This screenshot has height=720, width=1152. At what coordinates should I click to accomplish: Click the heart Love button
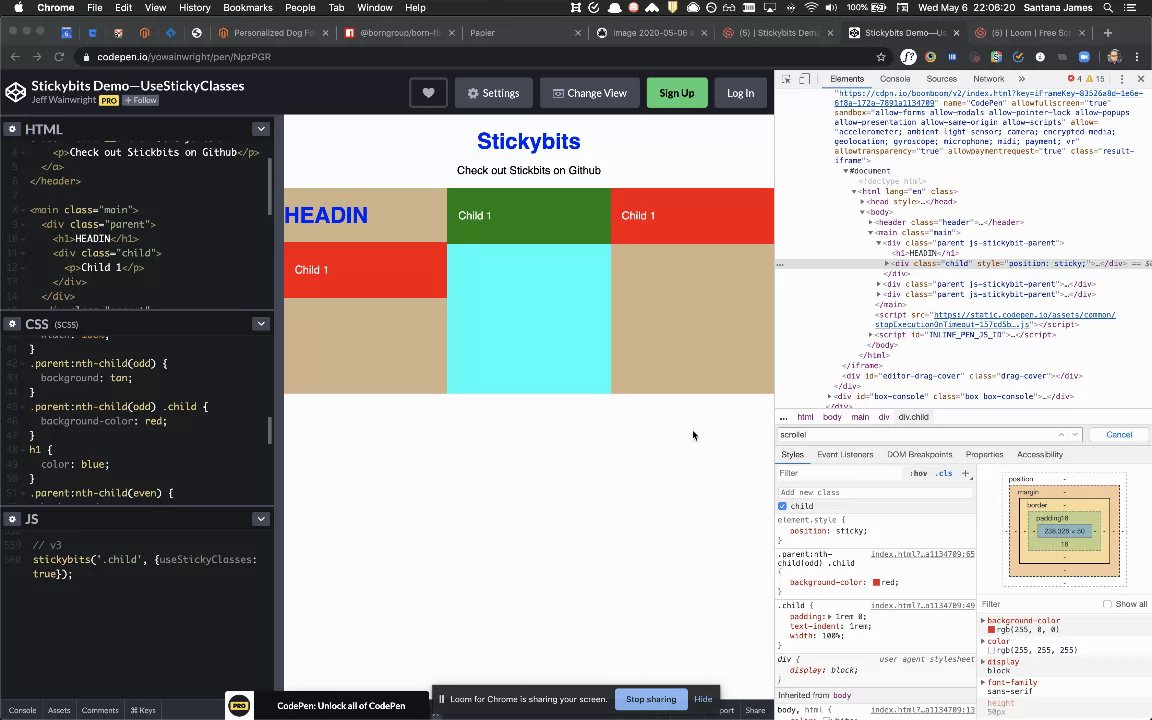428,93
